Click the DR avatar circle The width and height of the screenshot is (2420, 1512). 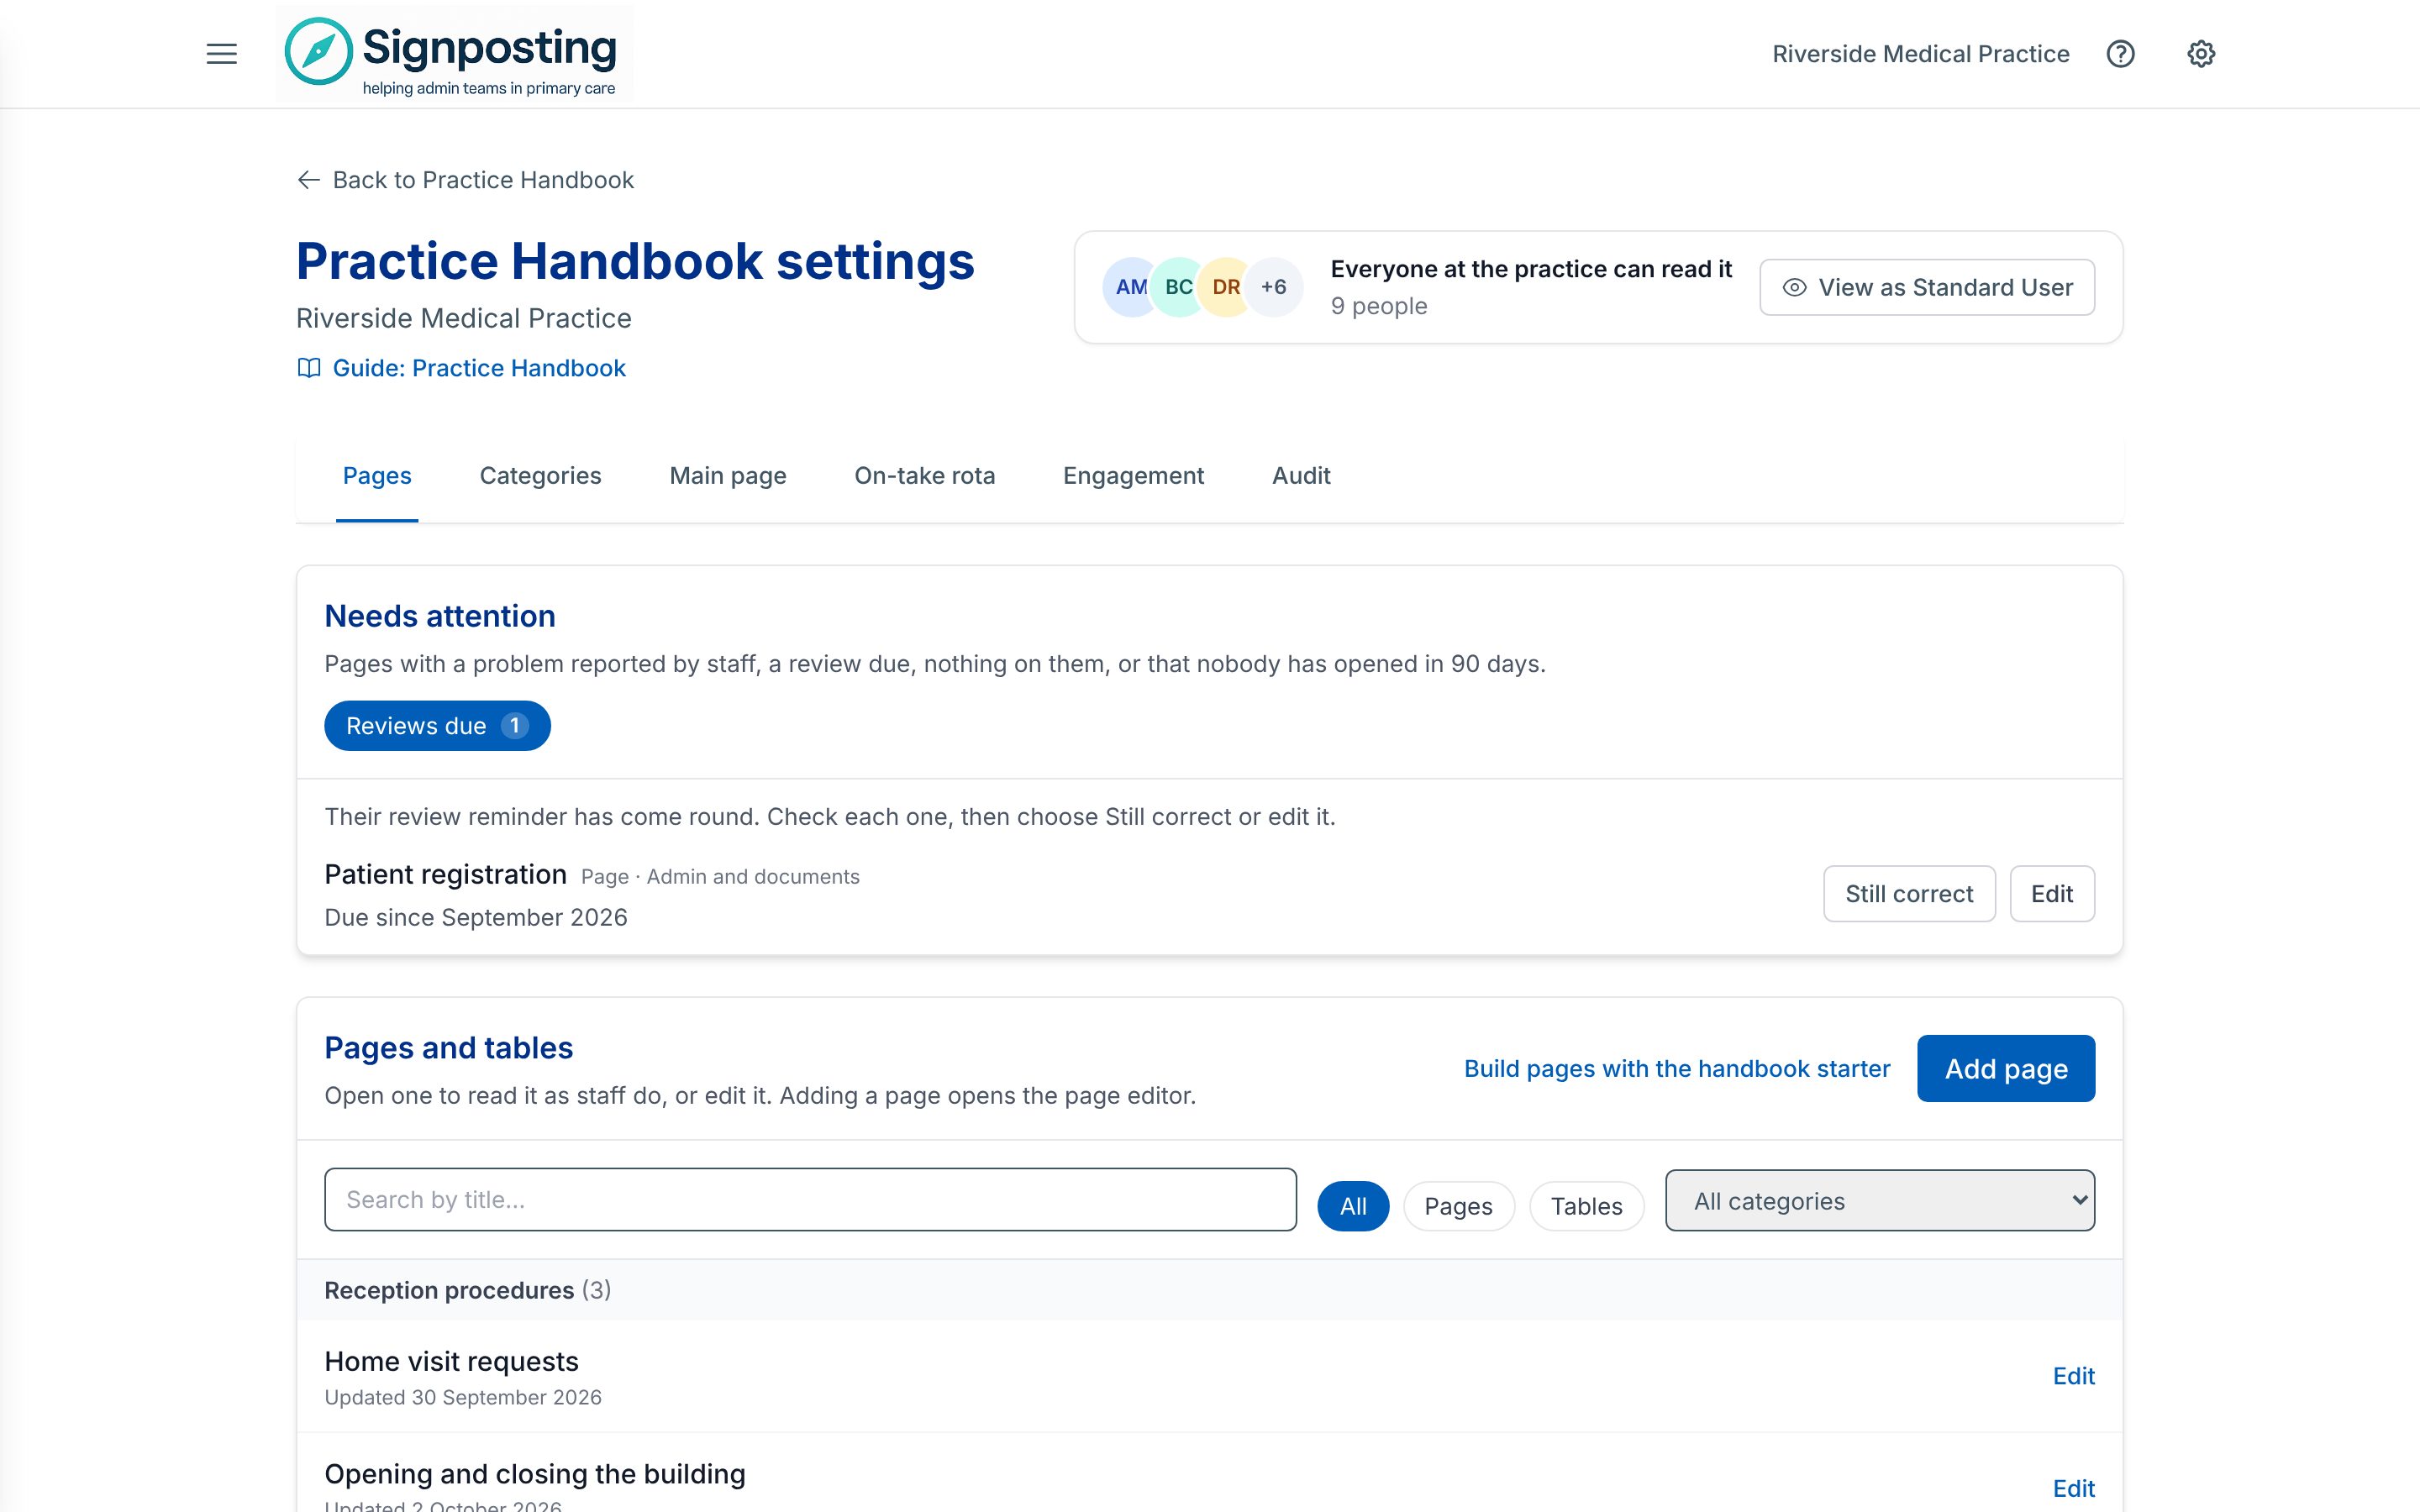(x=1225, y=287)
